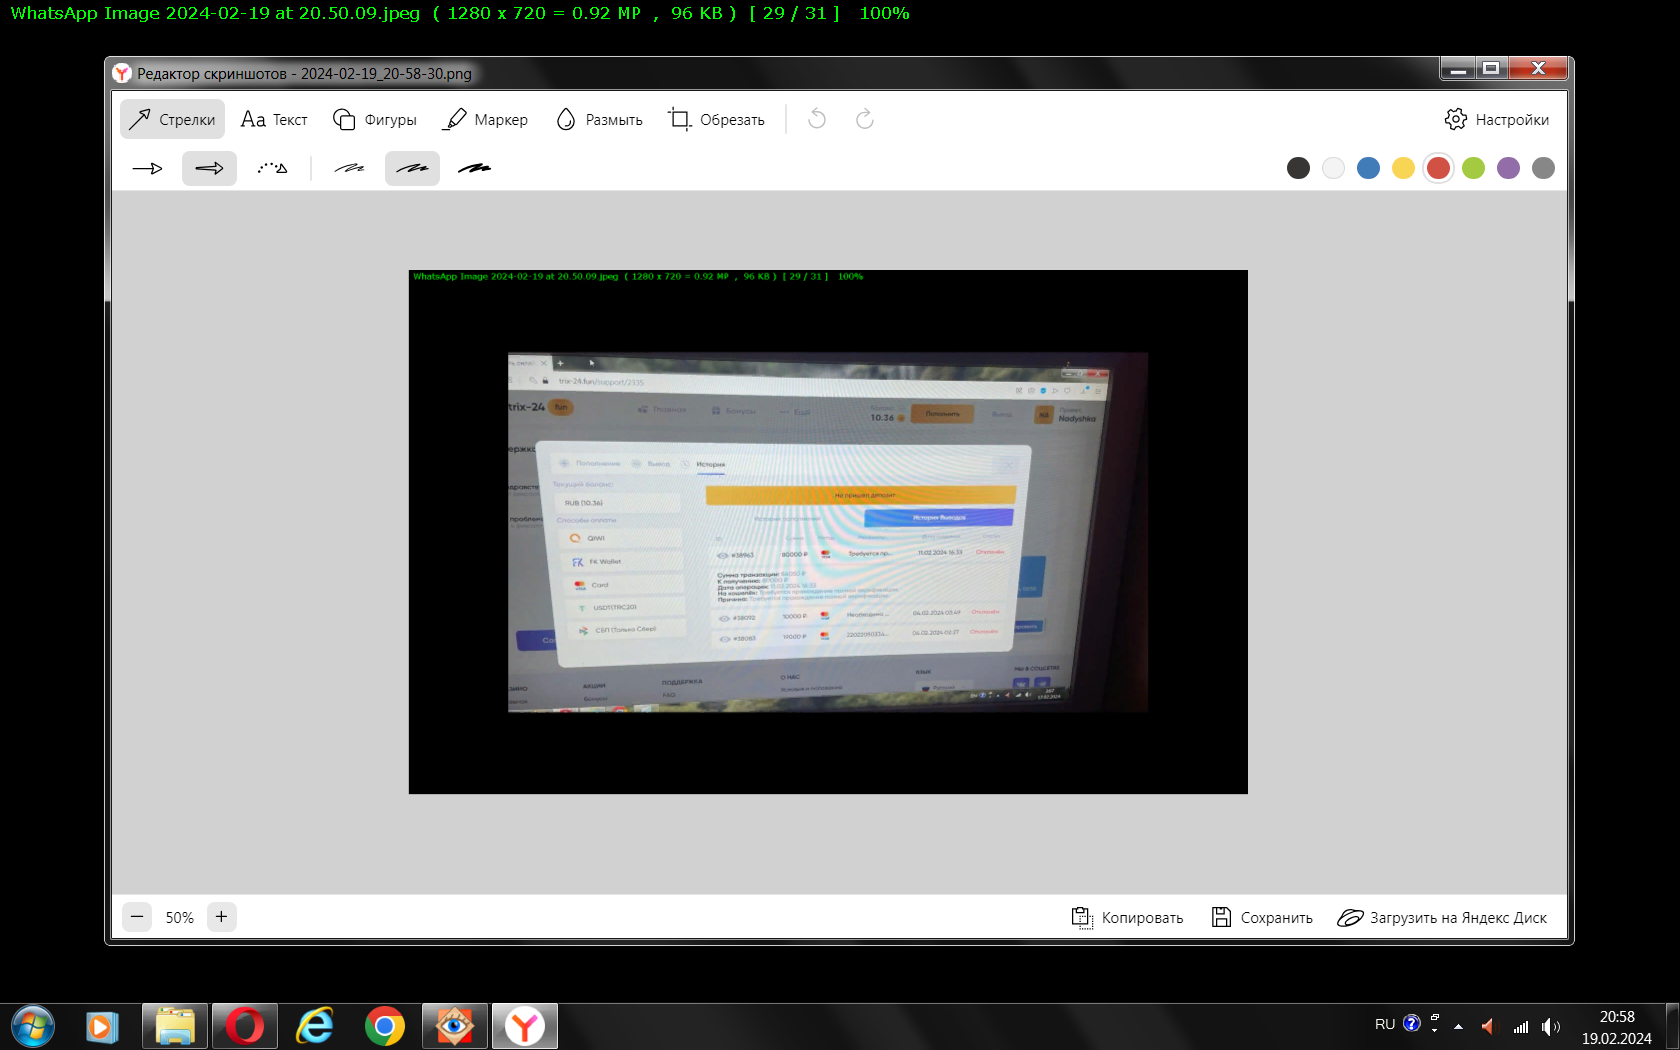Click Копировать to copy screenshot
Image resolution: width=1680 pixels, height=1050 pixels.
1127,917
